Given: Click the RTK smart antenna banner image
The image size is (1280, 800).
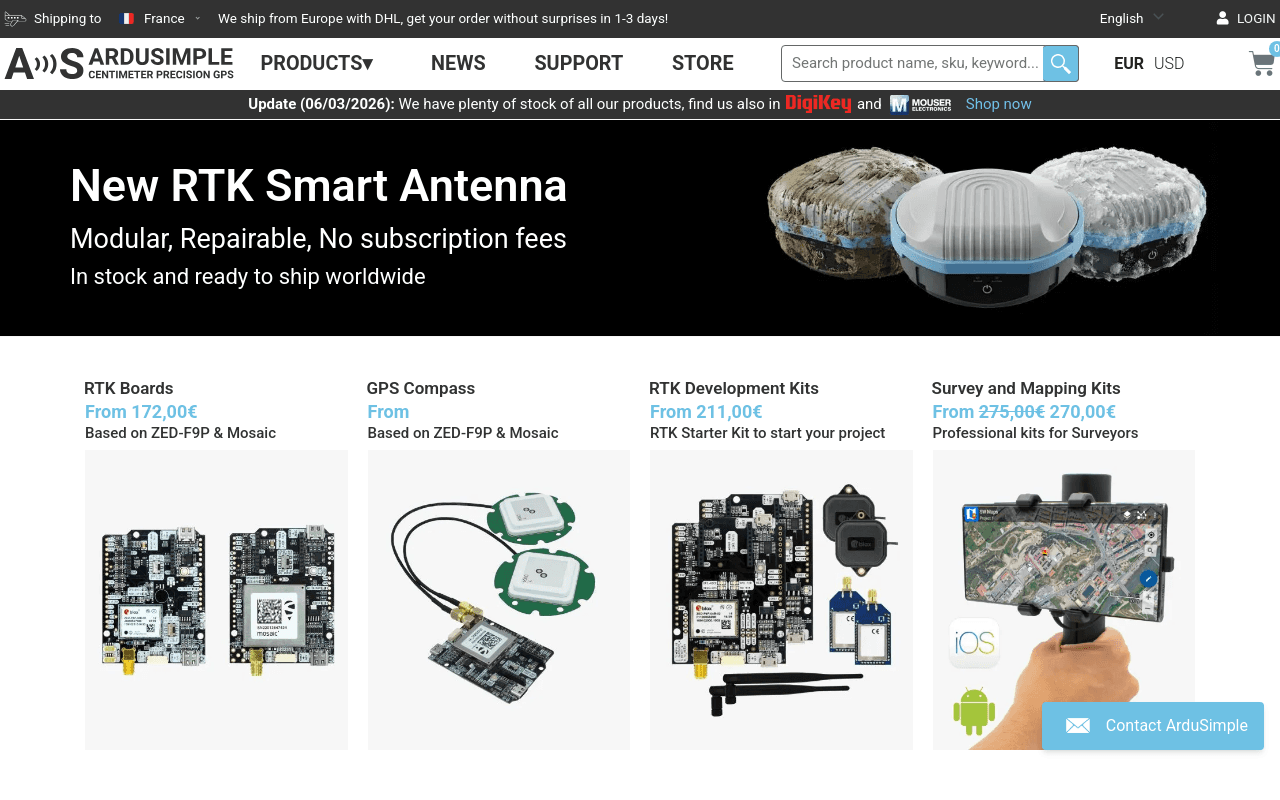Looking at the screenshot, I should [x=987, y=226].
